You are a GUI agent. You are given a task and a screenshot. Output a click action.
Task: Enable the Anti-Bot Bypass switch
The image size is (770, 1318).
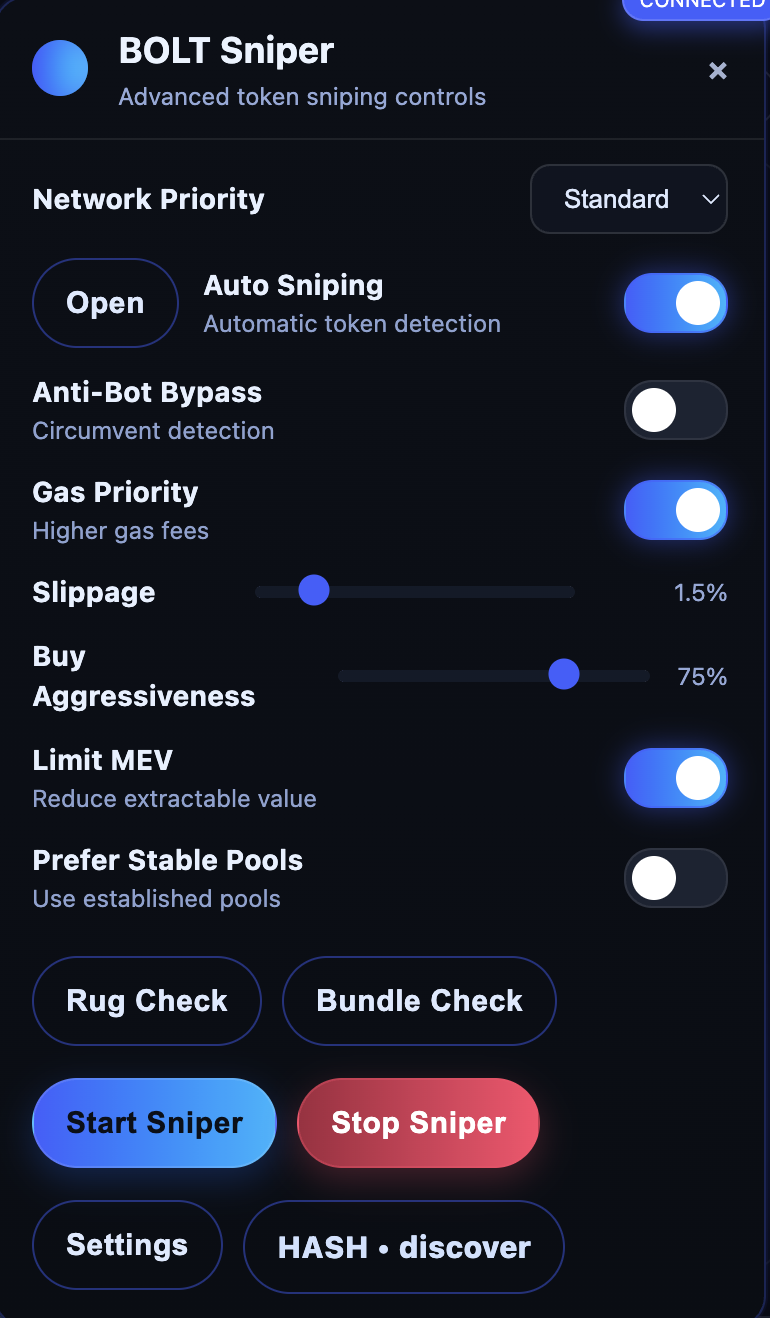click(675, 410)
